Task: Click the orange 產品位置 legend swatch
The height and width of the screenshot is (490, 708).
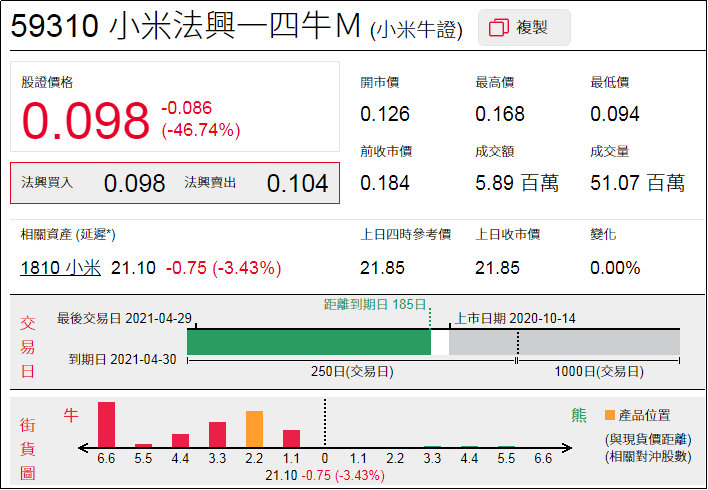Action: [610, 415]
